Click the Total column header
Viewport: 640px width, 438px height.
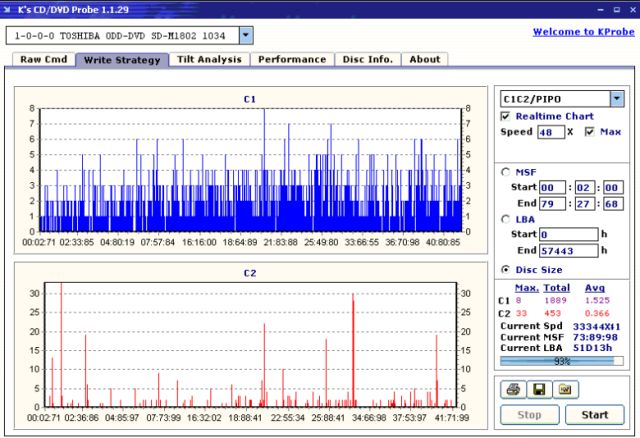(x=557, y=288)
